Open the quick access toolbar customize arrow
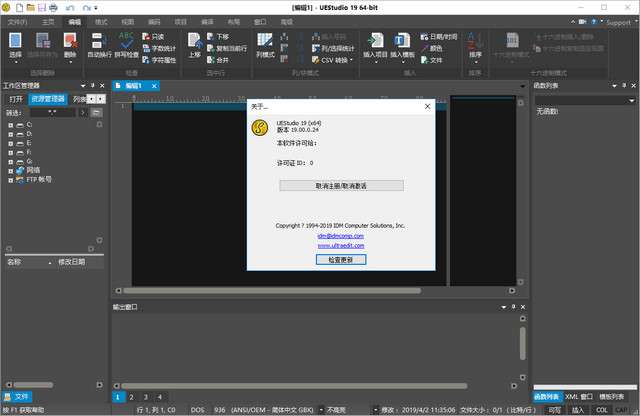 click(96, 8)
